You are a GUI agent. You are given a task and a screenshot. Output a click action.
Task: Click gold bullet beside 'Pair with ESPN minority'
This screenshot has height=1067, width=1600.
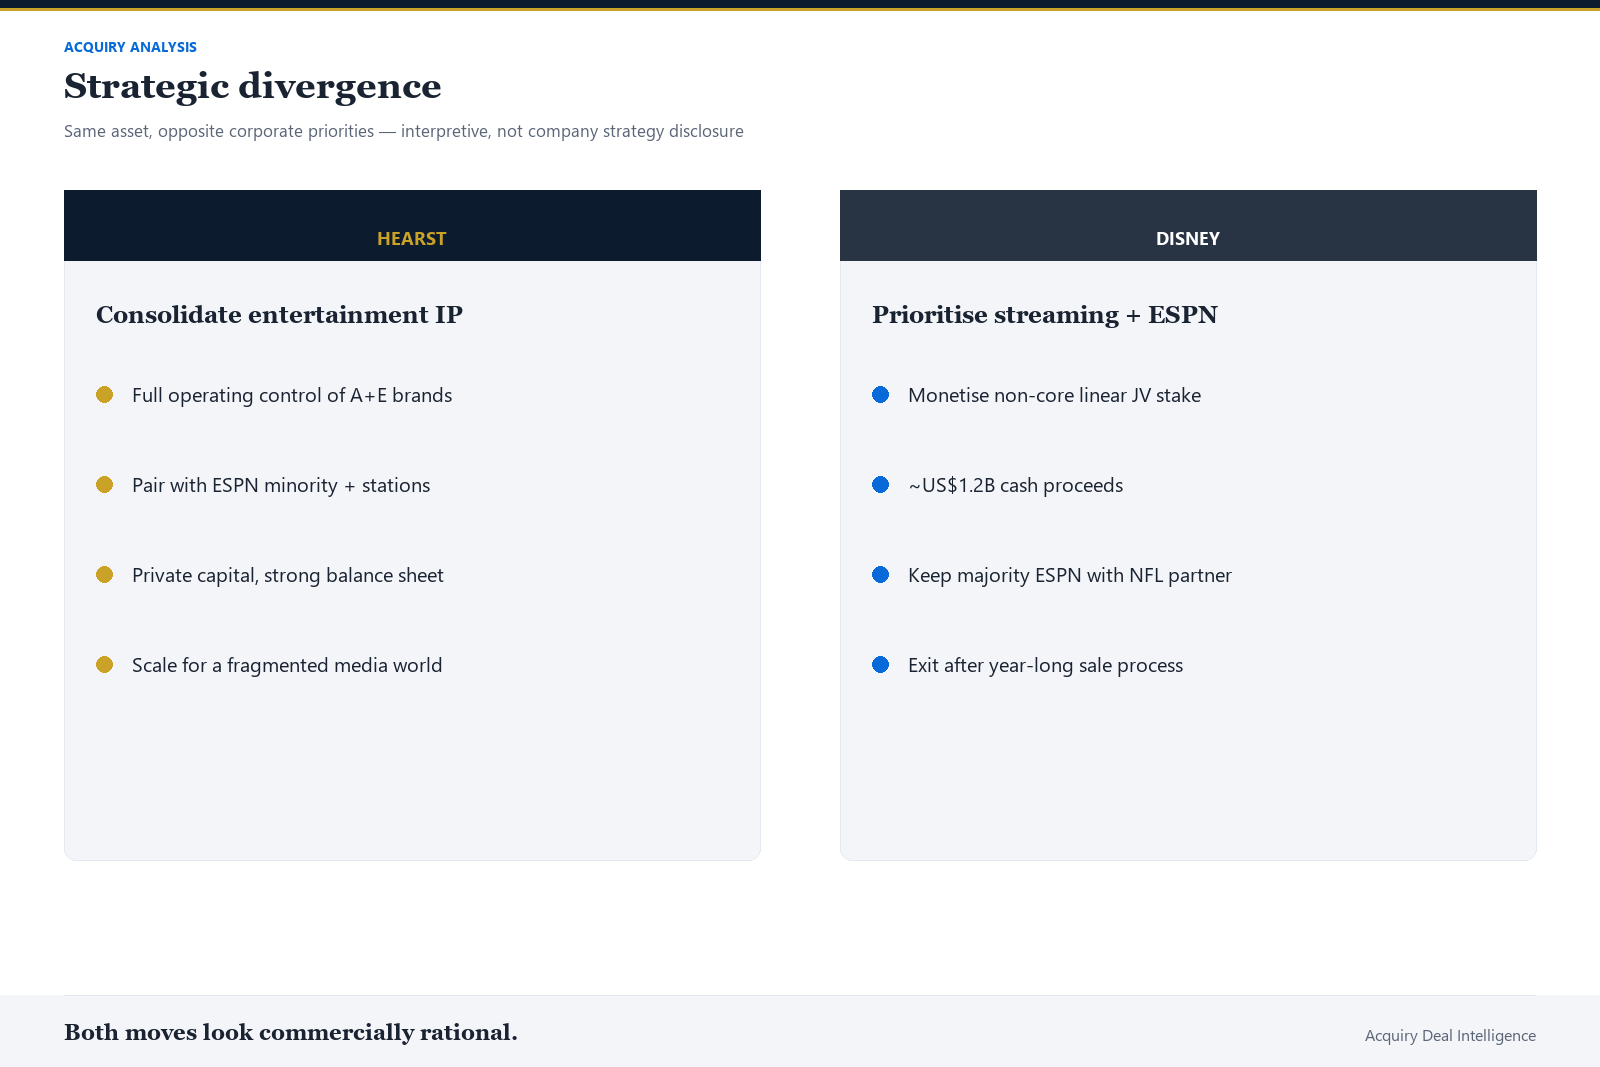104,485
